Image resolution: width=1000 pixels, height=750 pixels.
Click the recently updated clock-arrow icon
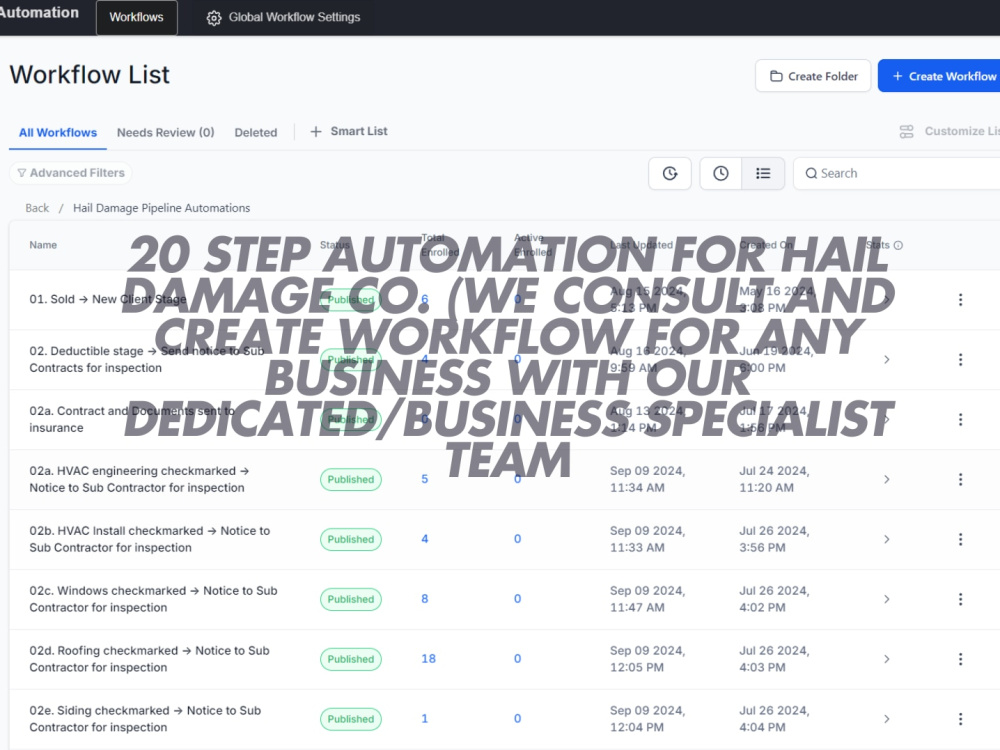click(670, 173)
